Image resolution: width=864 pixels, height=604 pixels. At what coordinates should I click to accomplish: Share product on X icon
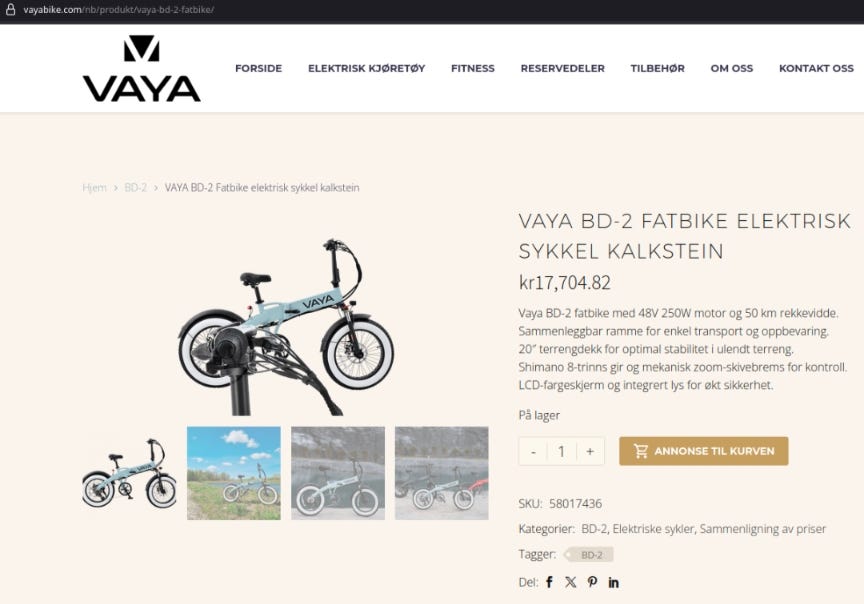pyautogui.click(x=570, y=582)
